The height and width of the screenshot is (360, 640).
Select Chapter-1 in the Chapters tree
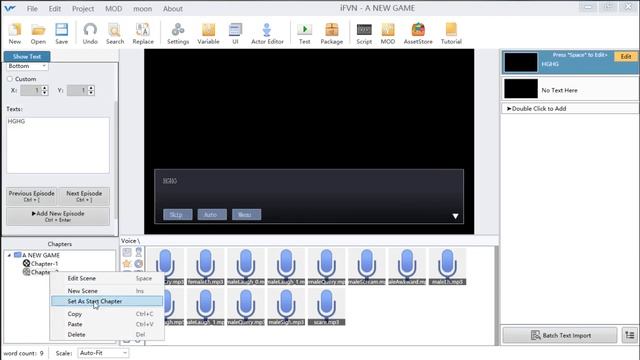(44, 264)
